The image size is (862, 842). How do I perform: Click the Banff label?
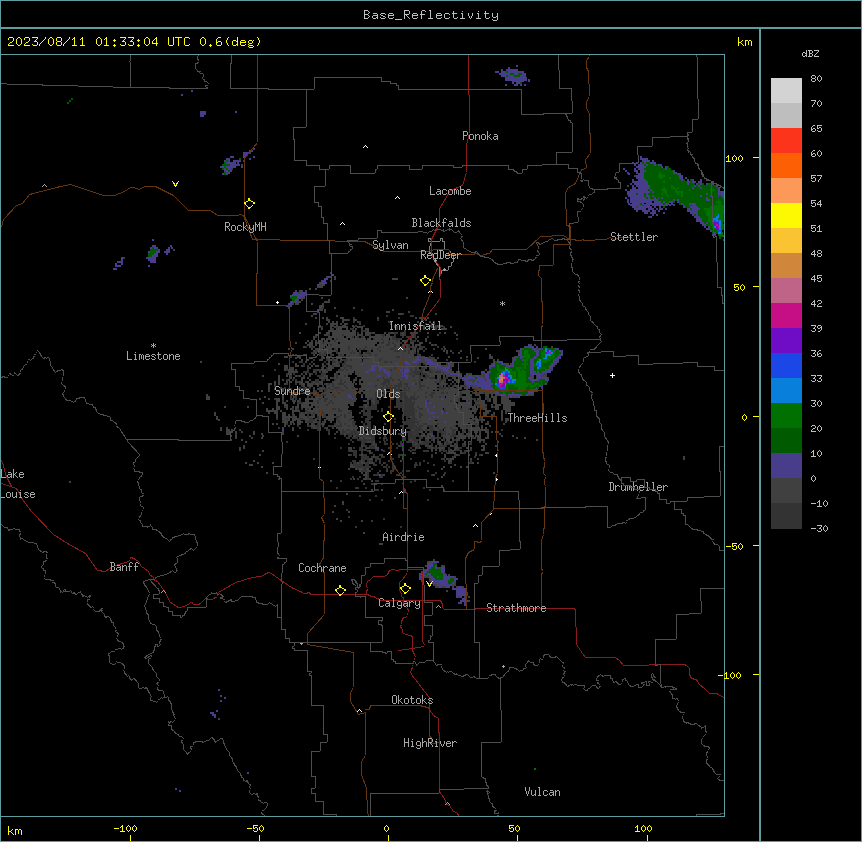point(124,567)
